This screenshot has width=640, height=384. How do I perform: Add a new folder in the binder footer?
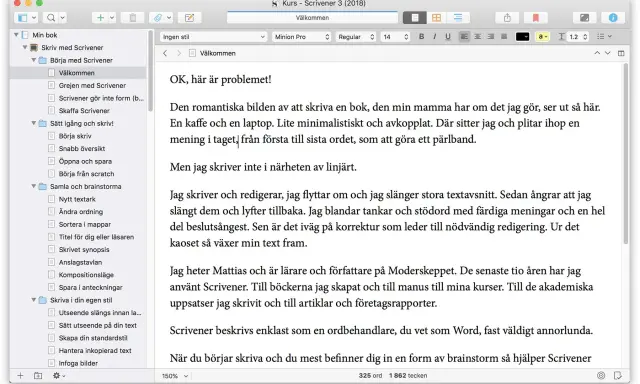point(38,375)
